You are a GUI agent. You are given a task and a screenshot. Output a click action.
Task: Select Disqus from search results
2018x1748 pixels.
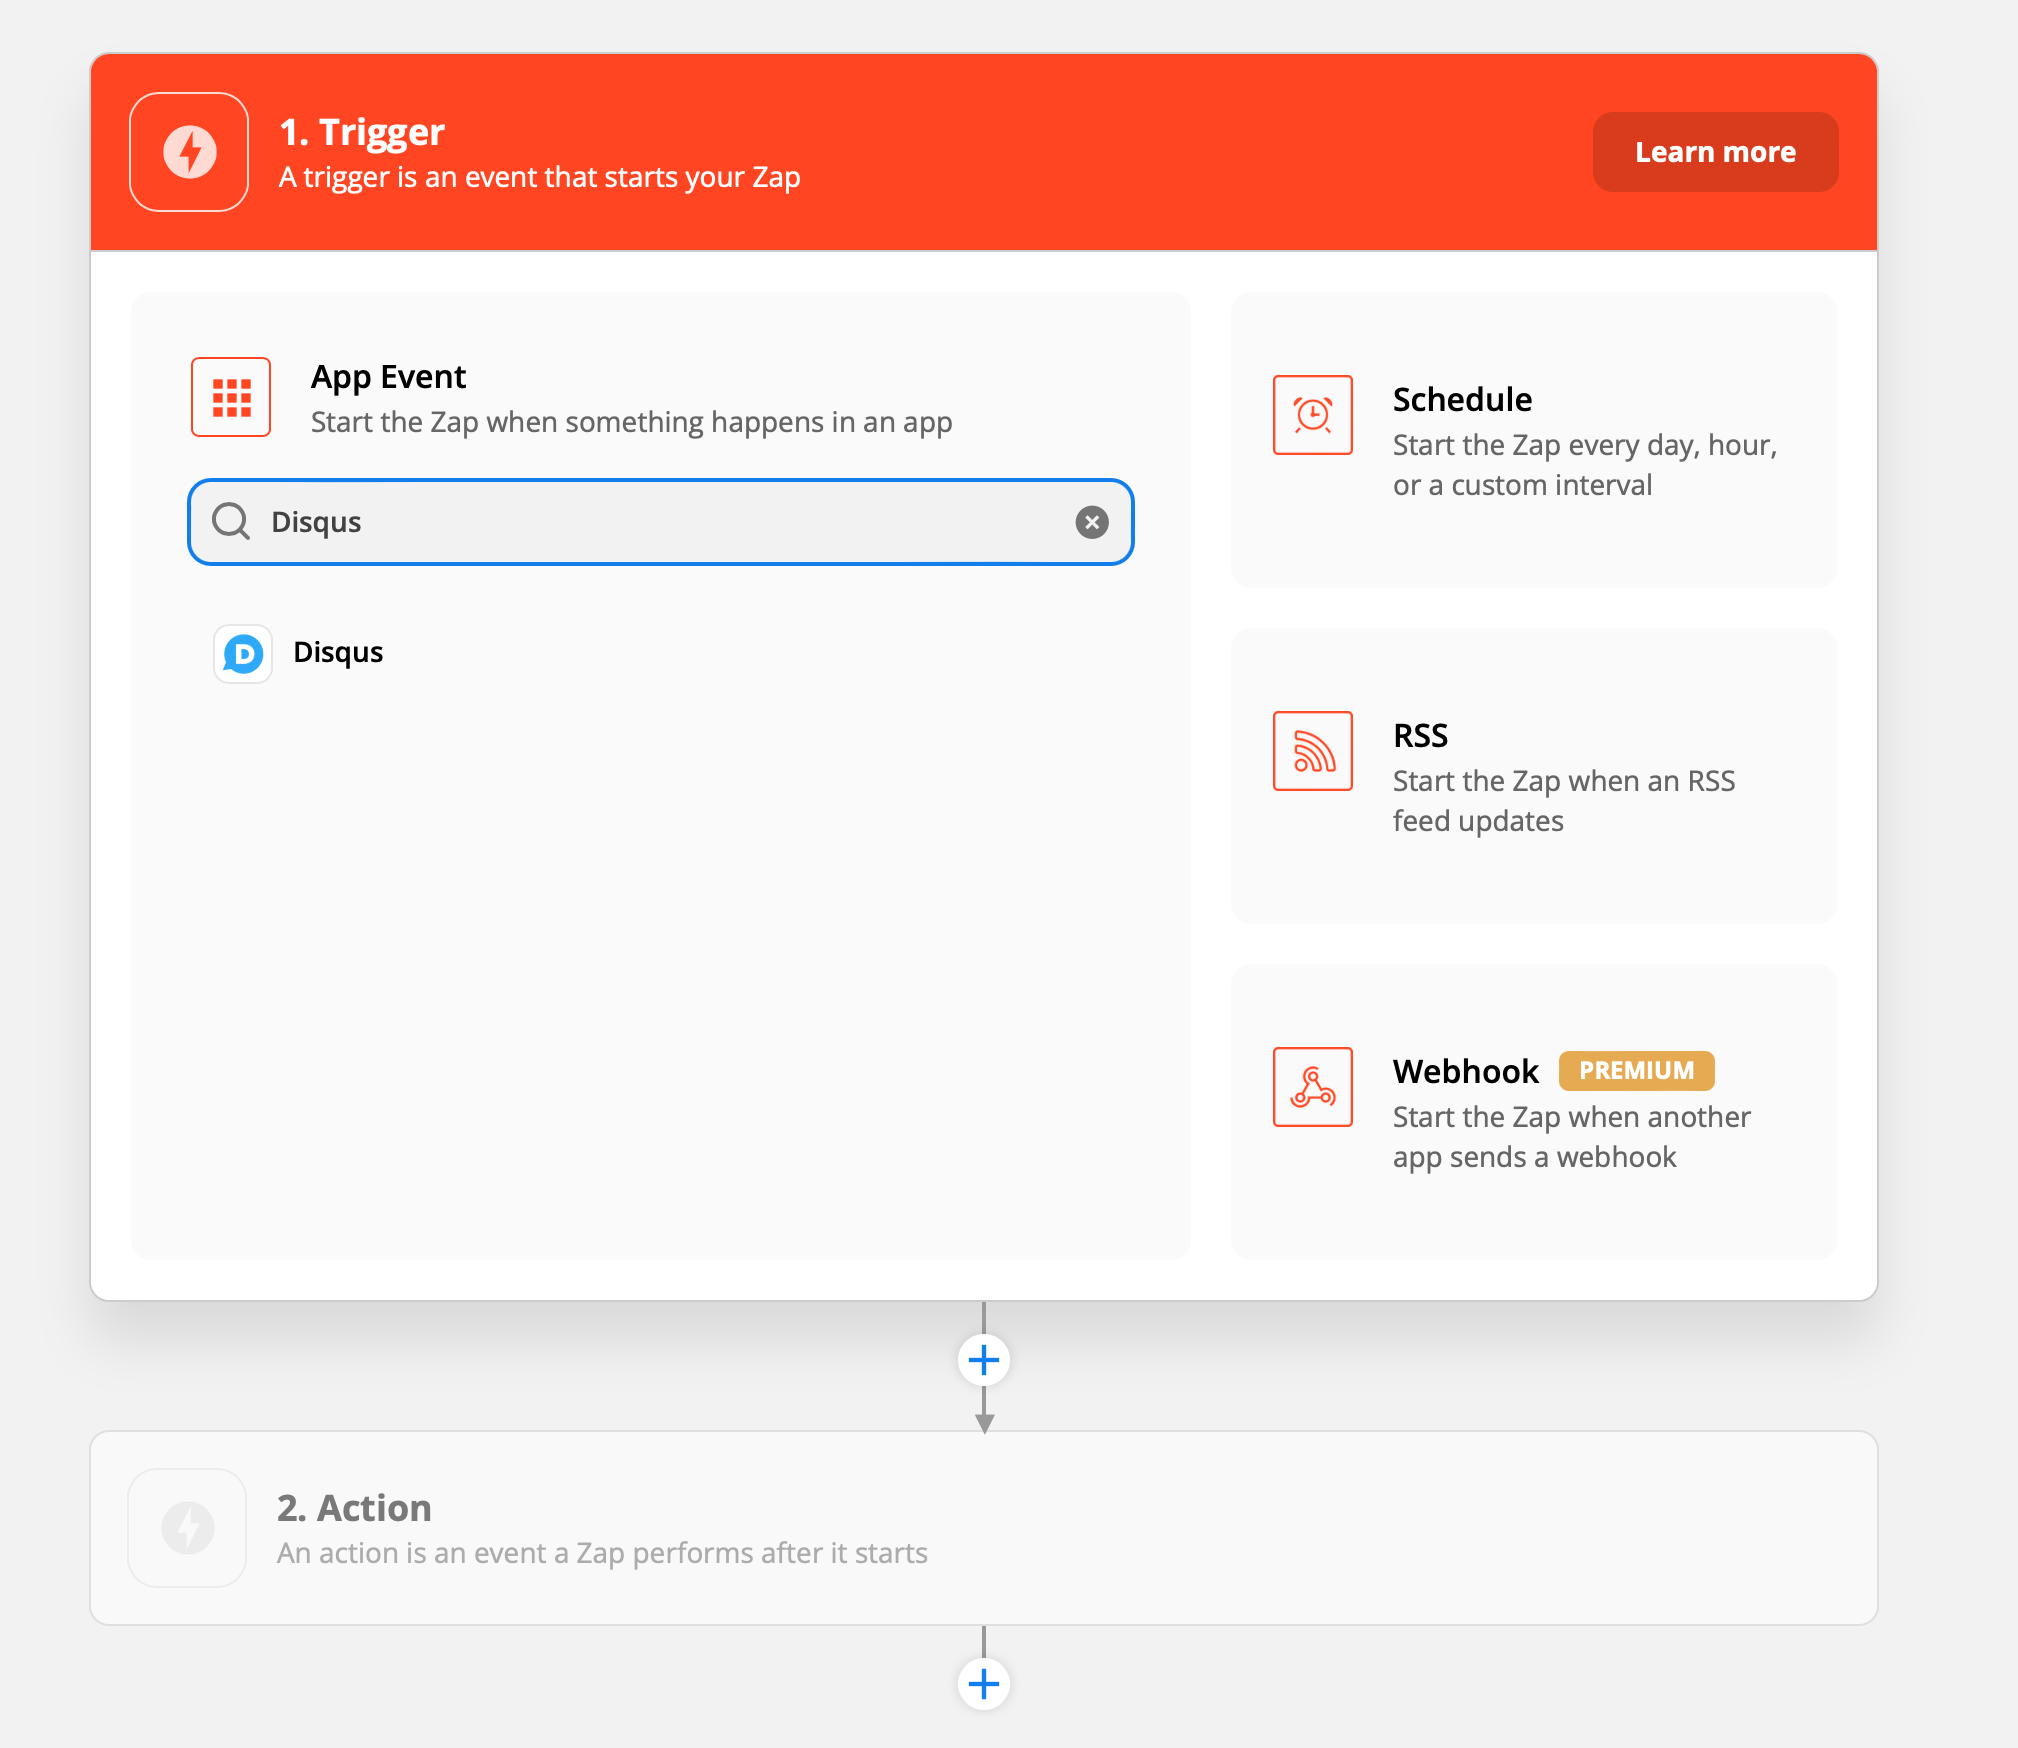pyautogui.click(x=338, y=653)
